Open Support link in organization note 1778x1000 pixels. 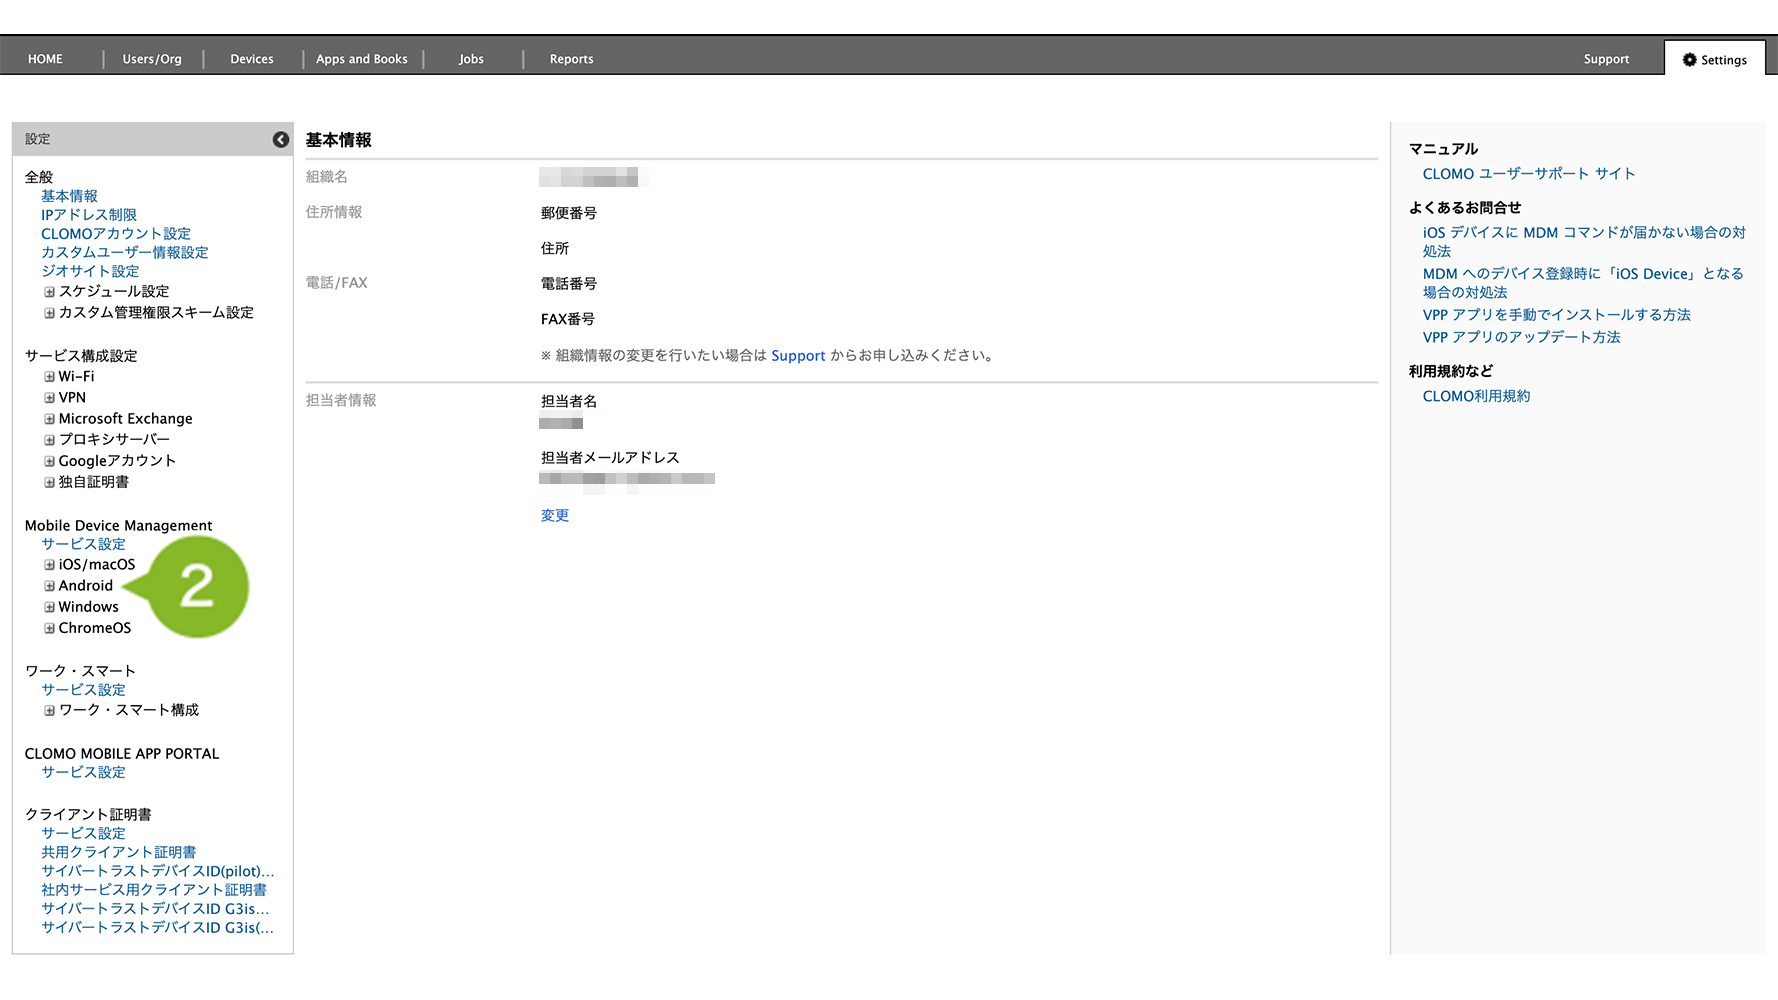(x=798, y=356)
